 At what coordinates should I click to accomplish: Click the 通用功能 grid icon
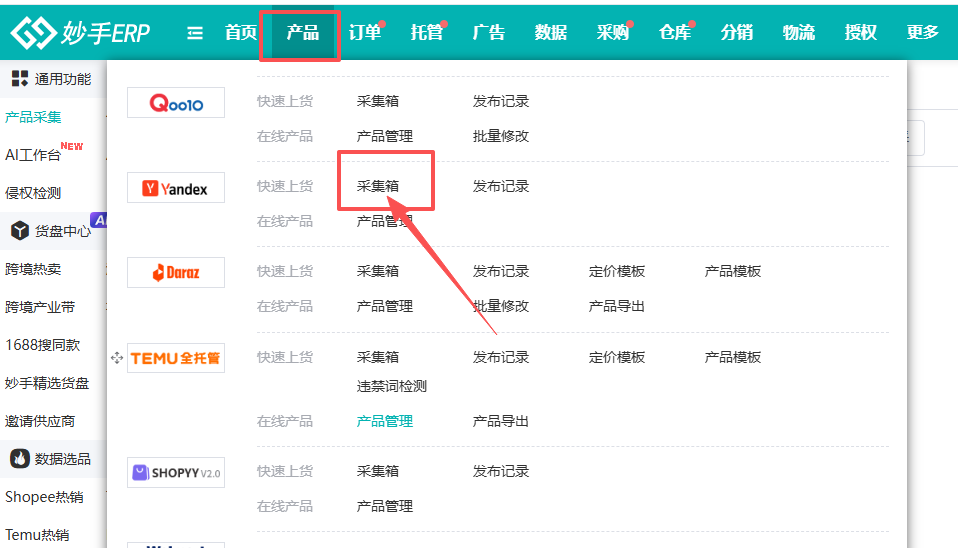(20, 78)
